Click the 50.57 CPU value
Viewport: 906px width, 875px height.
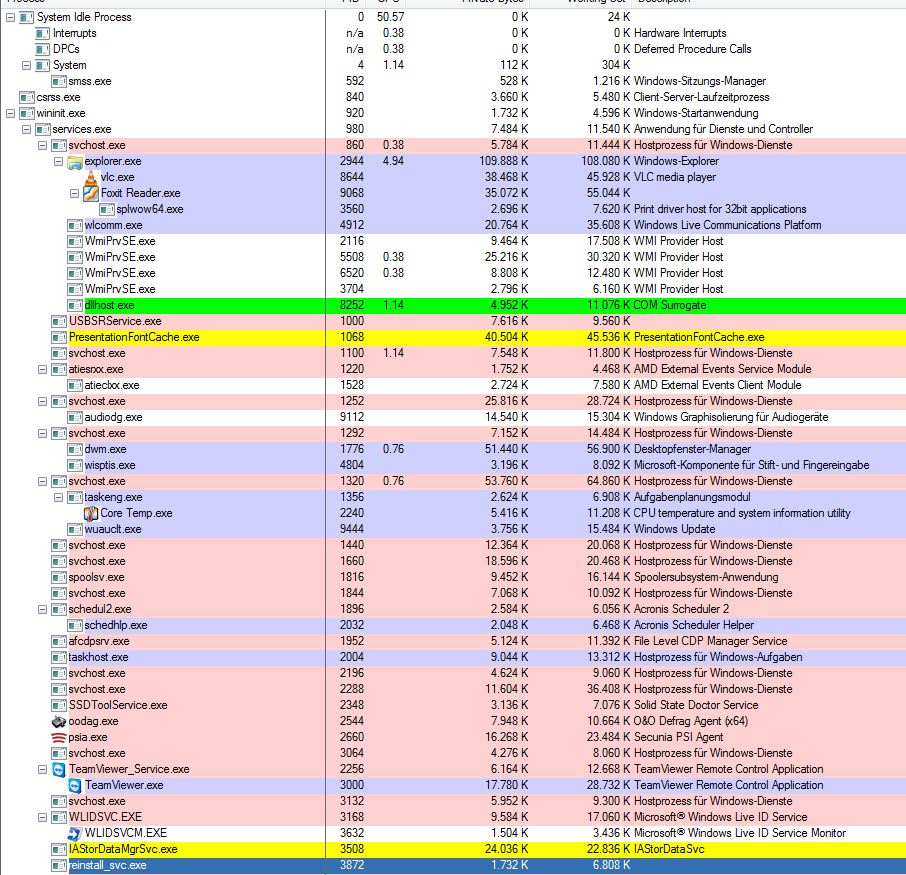(x=391, y=17)
